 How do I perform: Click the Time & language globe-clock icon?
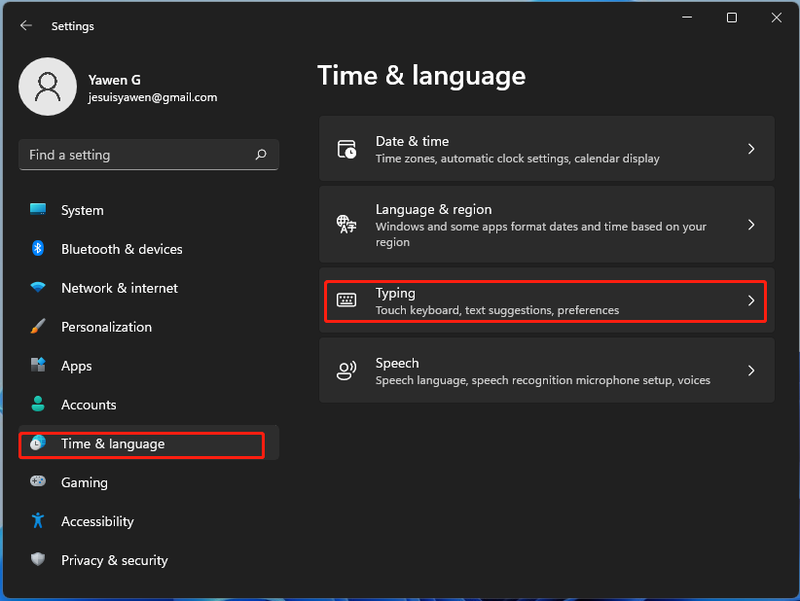[38, 443]
